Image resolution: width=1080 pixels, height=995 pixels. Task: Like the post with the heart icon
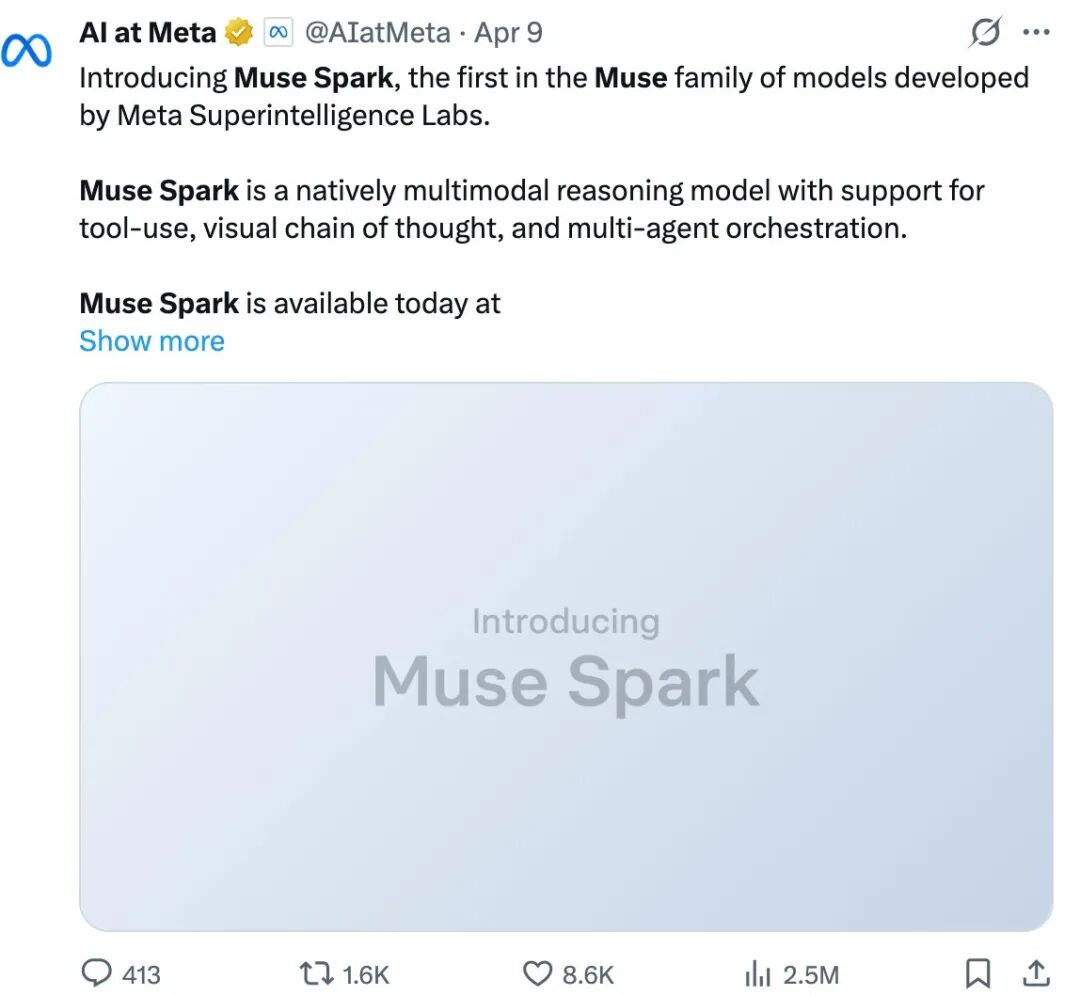point(538,972)
